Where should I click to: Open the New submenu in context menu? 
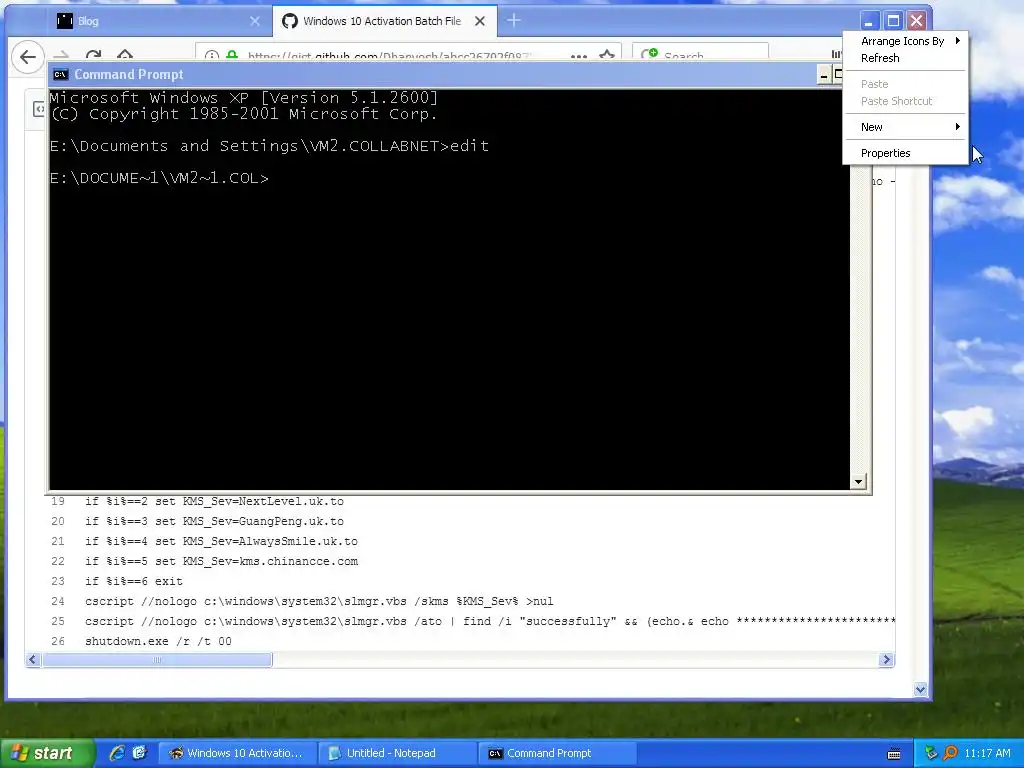906,127
